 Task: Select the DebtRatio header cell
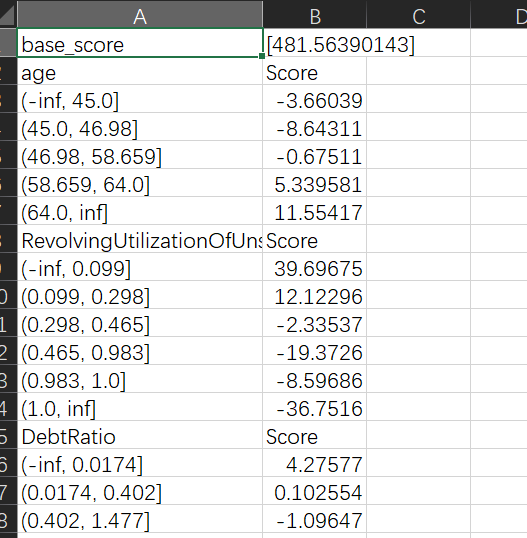(140, 435)
